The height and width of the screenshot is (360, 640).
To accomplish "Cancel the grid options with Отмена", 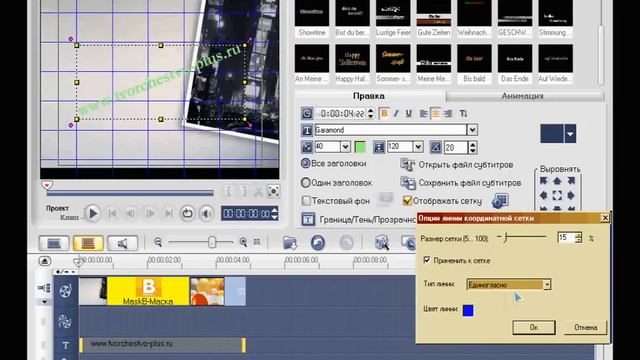I will tap(585, 327).
